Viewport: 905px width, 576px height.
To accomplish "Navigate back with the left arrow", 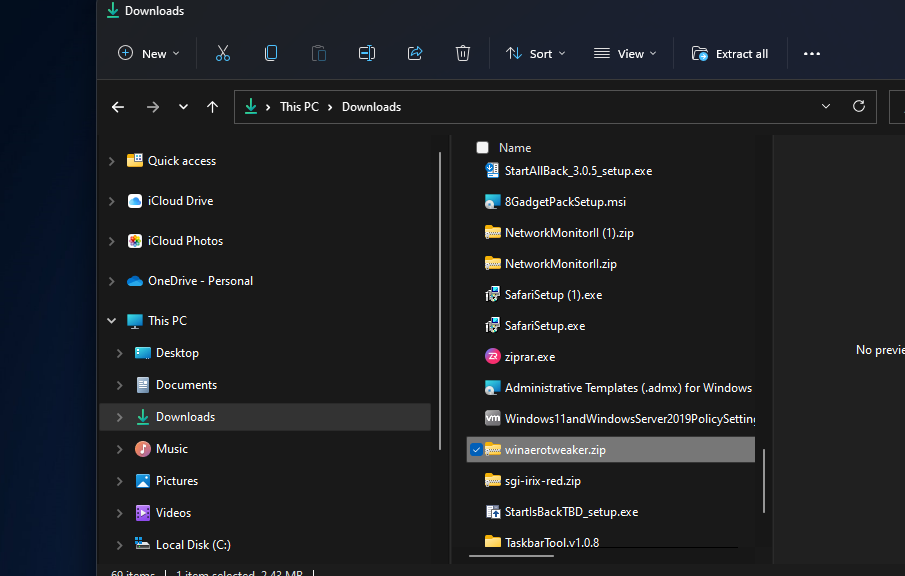I will point(118,107).
